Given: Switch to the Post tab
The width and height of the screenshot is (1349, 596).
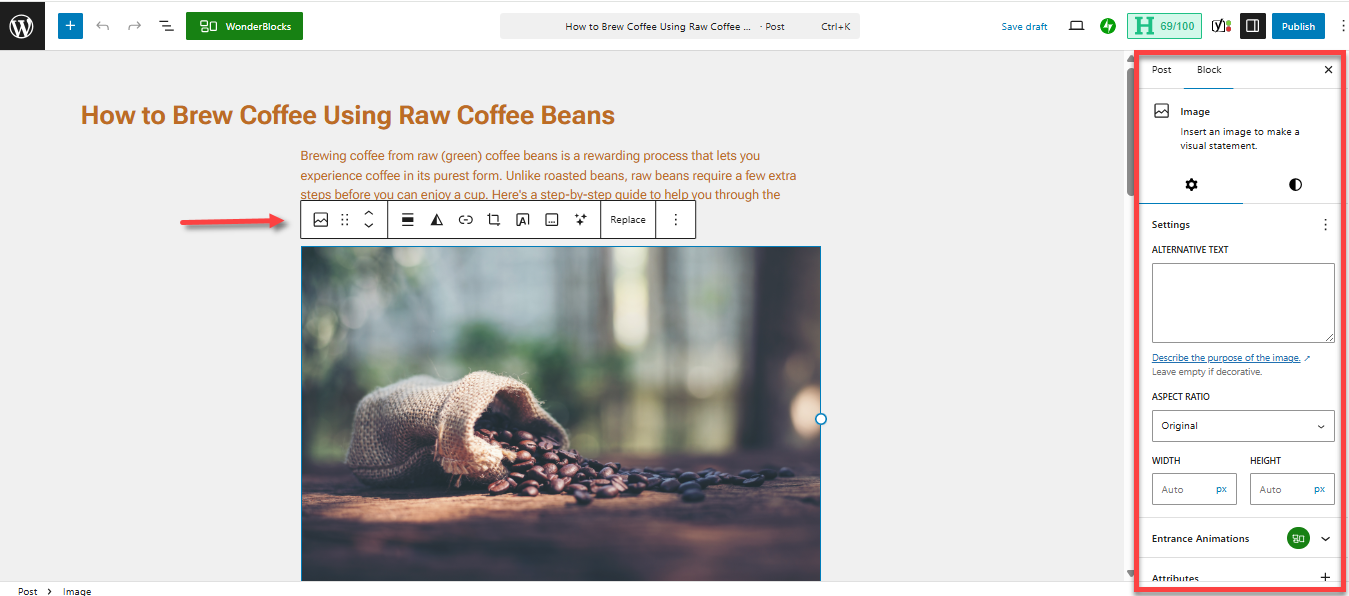Looking at the screenshot, I should [x=1161, y=70].
